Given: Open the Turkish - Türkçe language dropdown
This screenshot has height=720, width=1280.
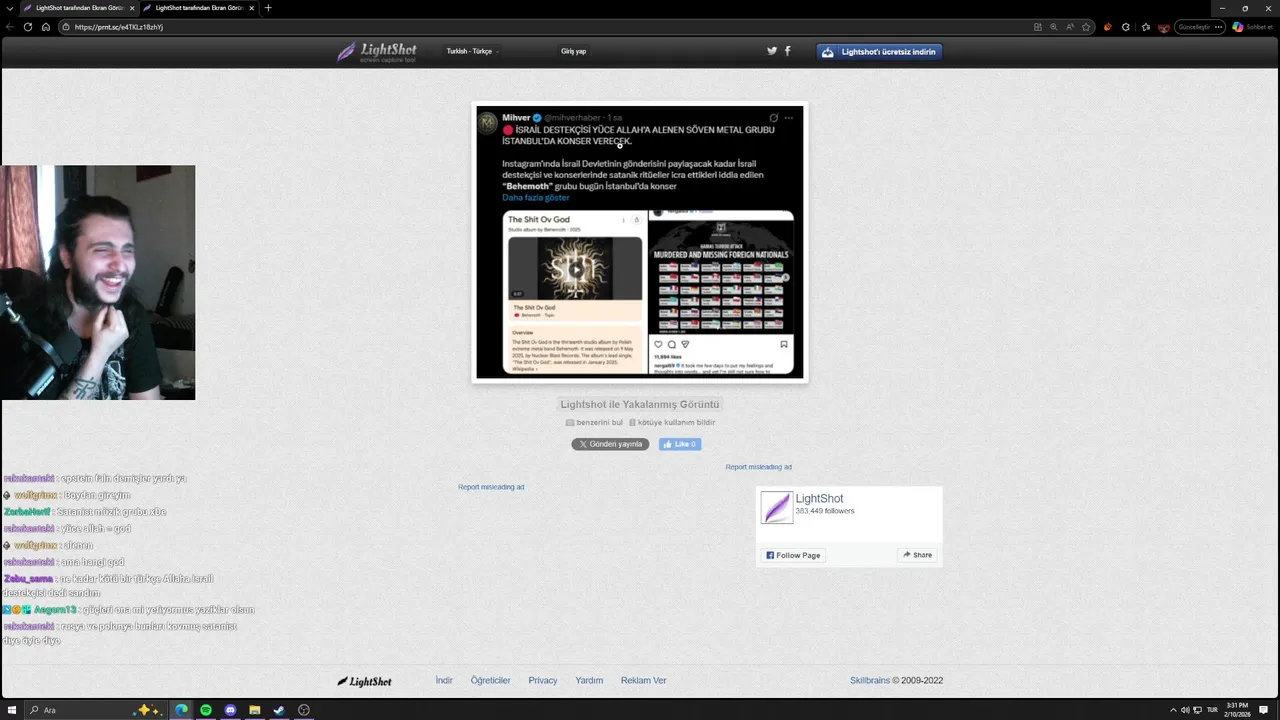Looking at the screenshot, I should (x=472, y=51).
